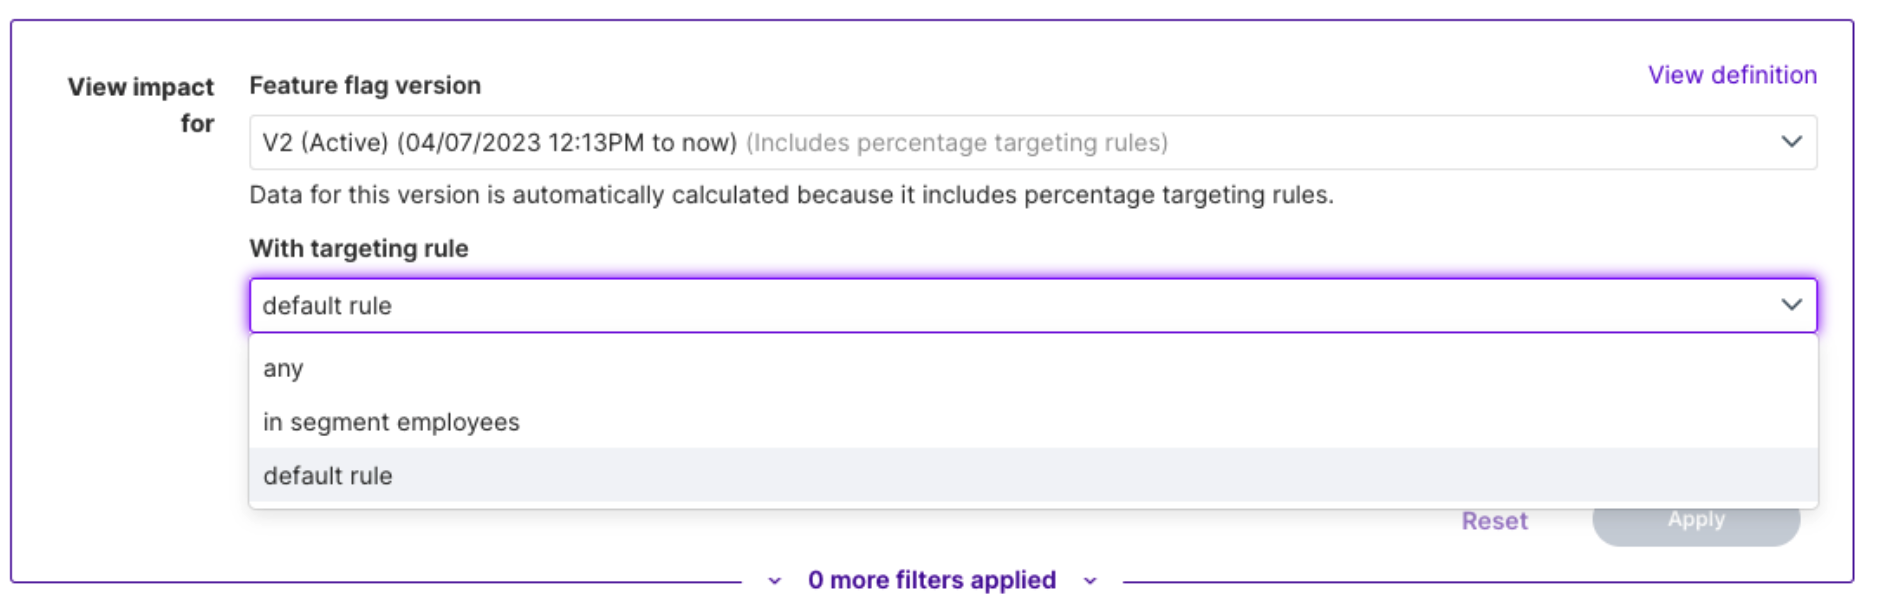This screenshot has width=1884, height=610.
Task: Click the 'With targeting rule' label
Action: click(x=359, y=248)
